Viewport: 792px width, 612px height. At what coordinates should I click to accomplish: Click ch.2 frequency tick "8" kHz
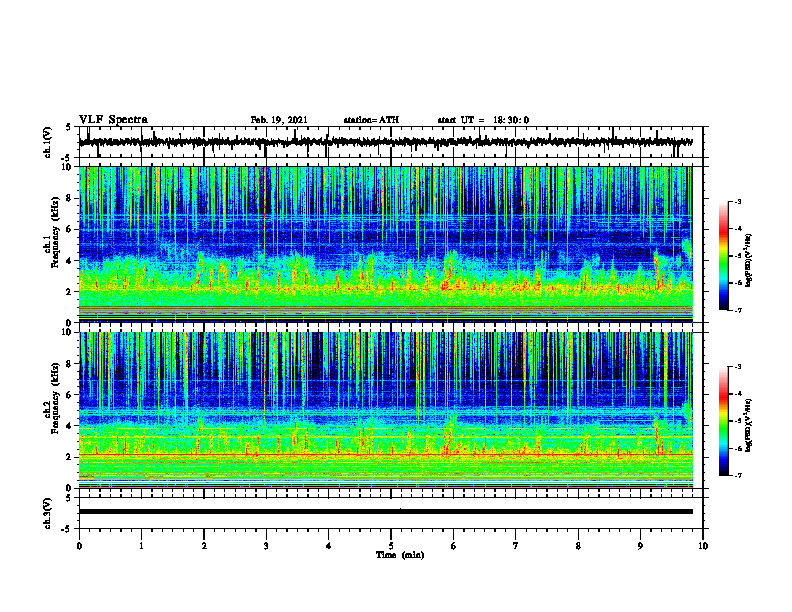(70, 364)
